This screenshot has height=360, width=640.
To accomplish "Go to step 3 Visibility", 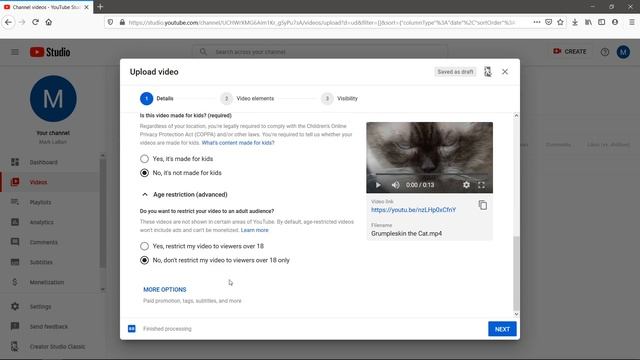I will [340, 98].
